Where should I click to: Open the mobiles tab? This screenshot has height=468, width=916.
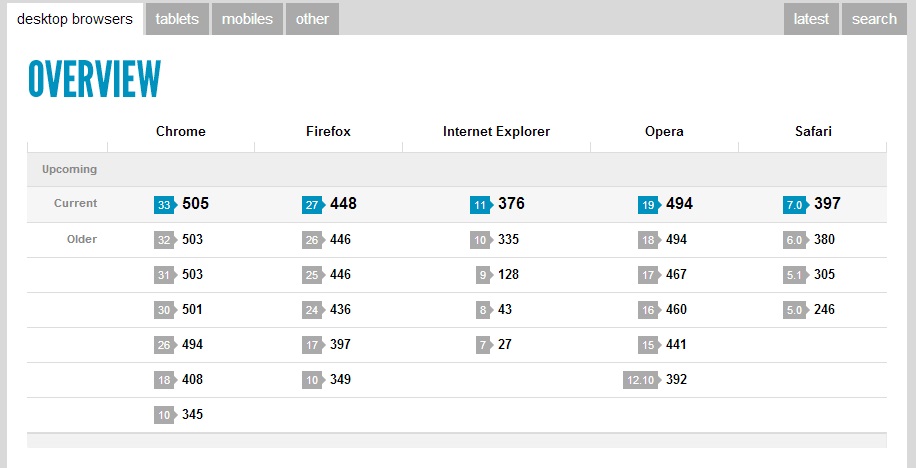pyautogui.click(x=247, y=19)
